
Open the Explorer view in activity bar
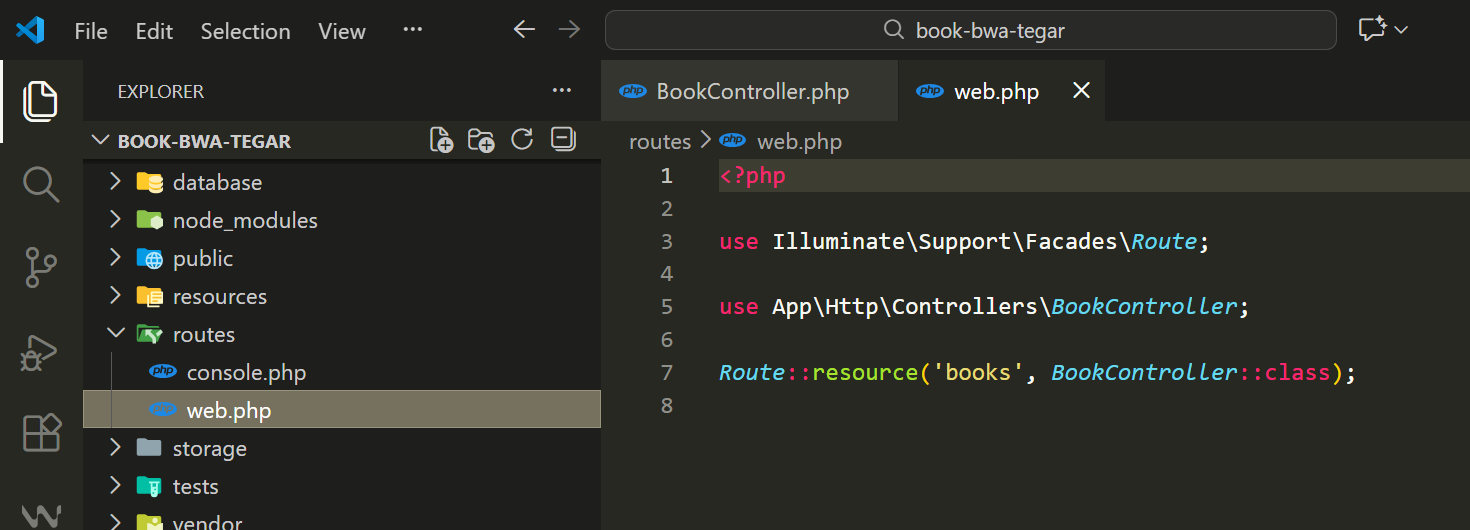(40, 101)
